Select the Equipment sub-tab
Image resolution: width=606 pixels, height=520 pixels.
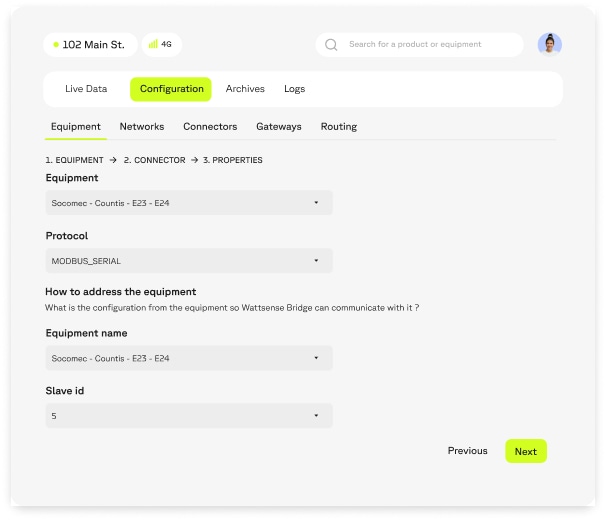76,127
